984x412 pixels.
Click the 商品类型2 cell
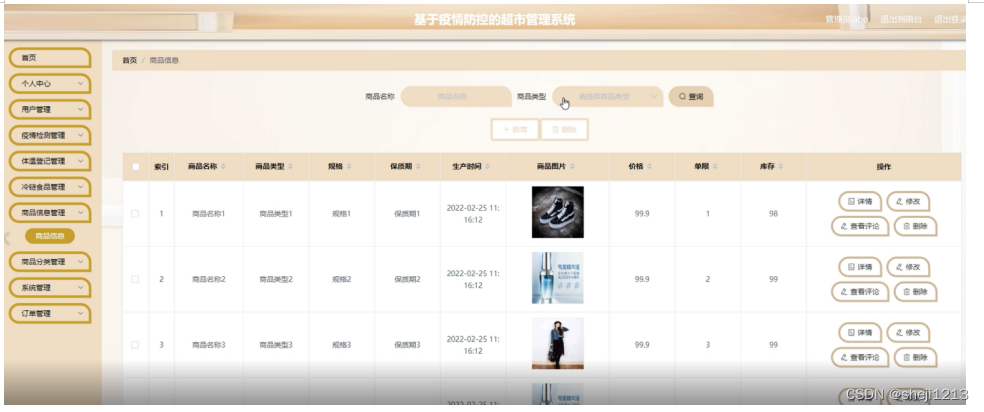pyautogui.click(x=276, y=279)
